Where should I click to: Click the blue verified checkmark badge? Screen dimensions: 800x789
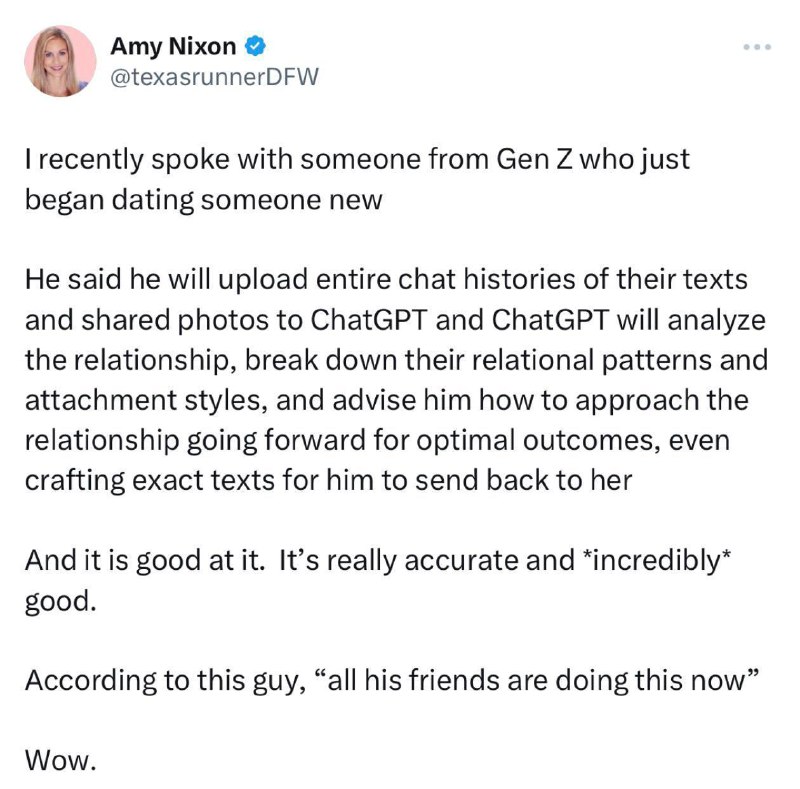point(257,46)
